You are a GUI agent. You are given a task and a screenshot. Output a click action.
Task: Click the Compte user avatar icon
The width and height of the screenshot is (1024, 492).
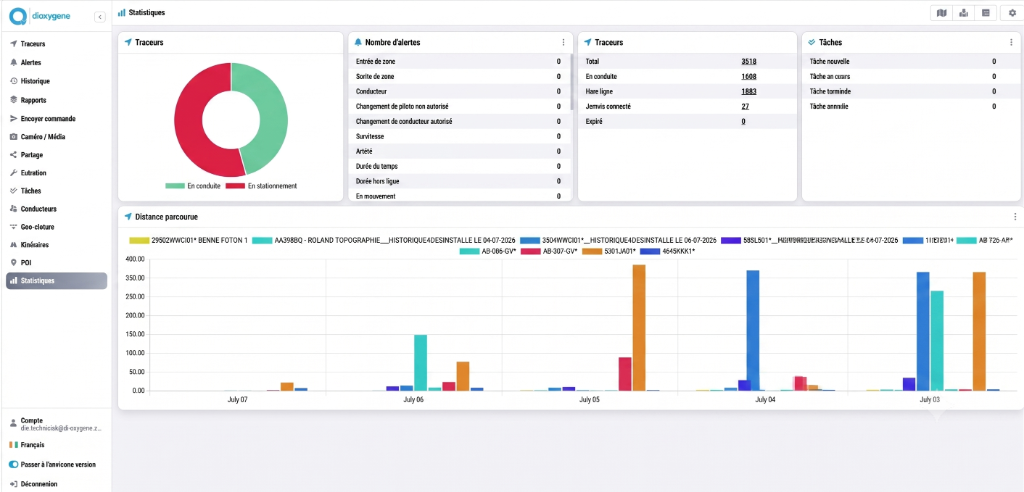point(13,423)
